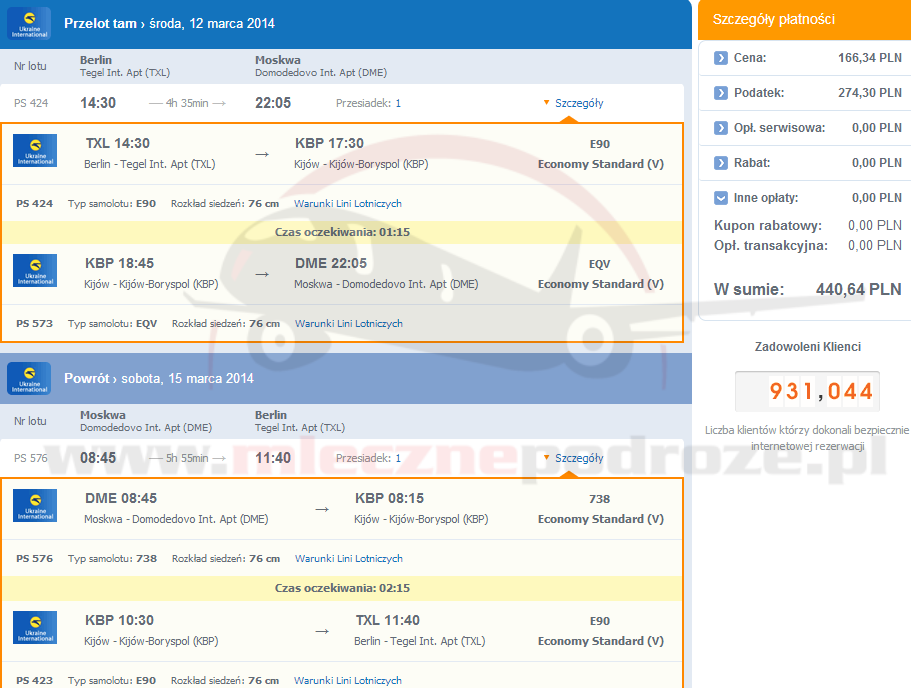This screenshot has width=911, height=688.
Task: Click the Szczegóły płatności orange header
Action: coord(804,19)
